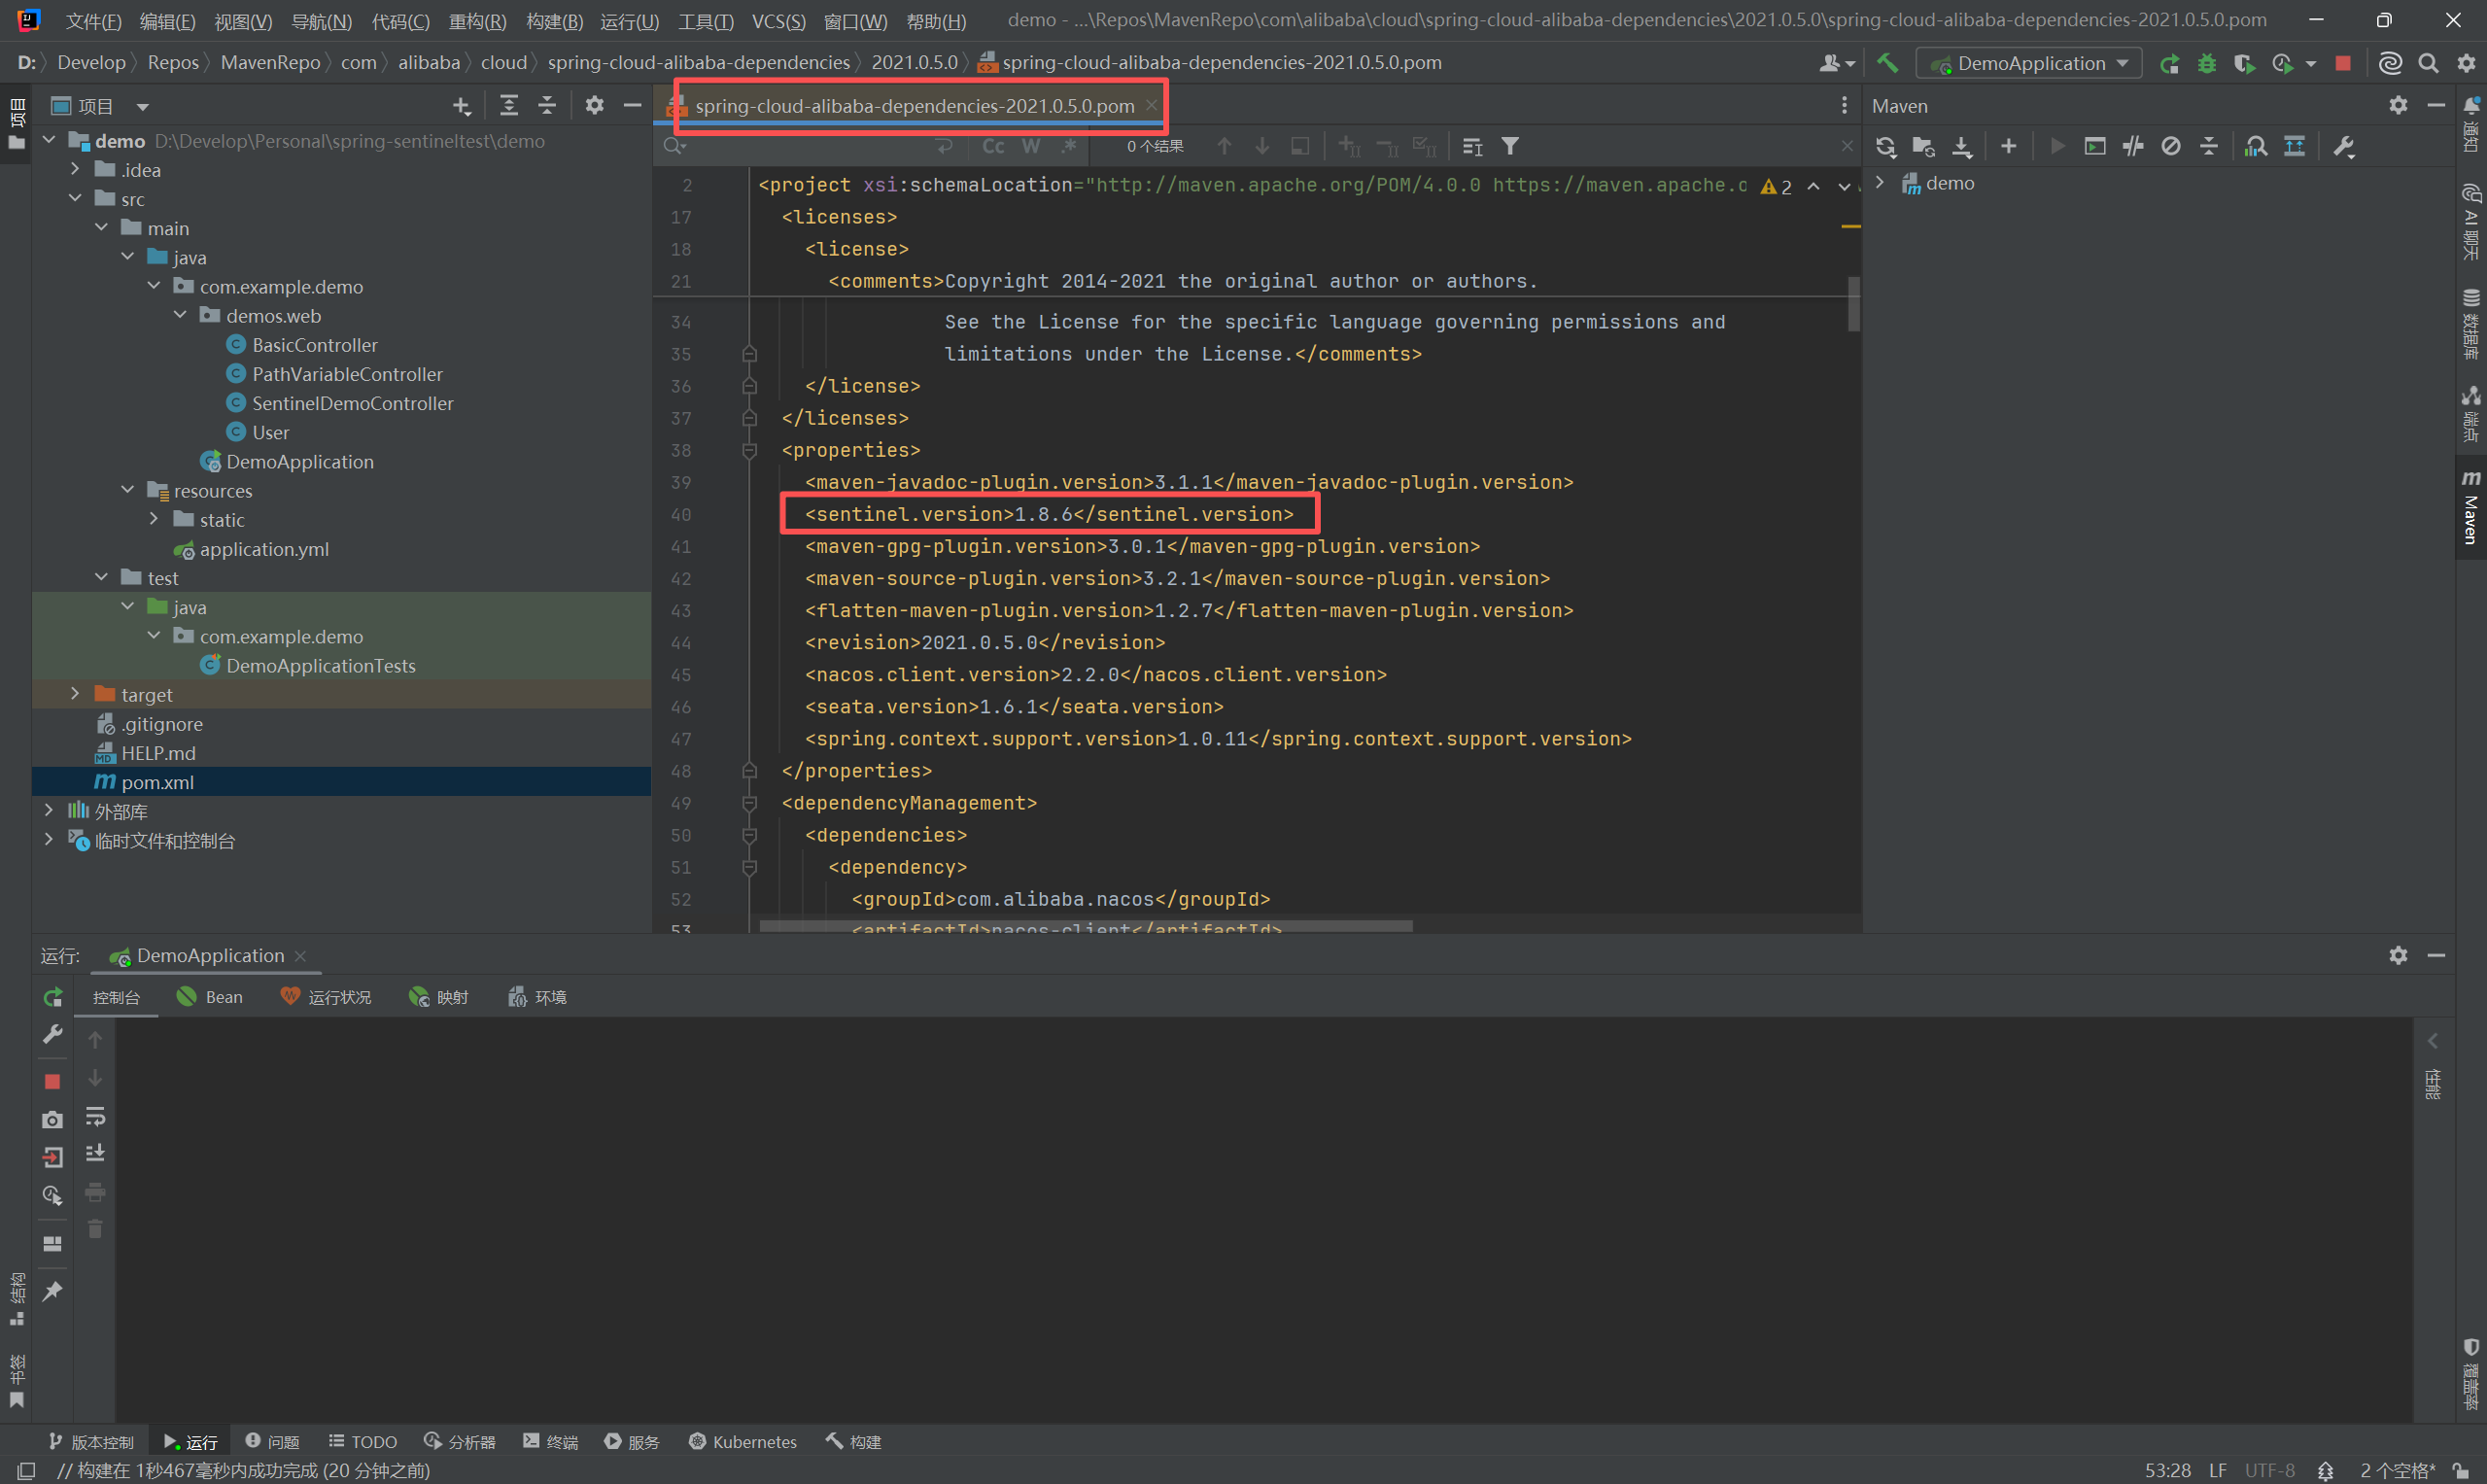Open the 构建(B) build menu

coord(554,21)
